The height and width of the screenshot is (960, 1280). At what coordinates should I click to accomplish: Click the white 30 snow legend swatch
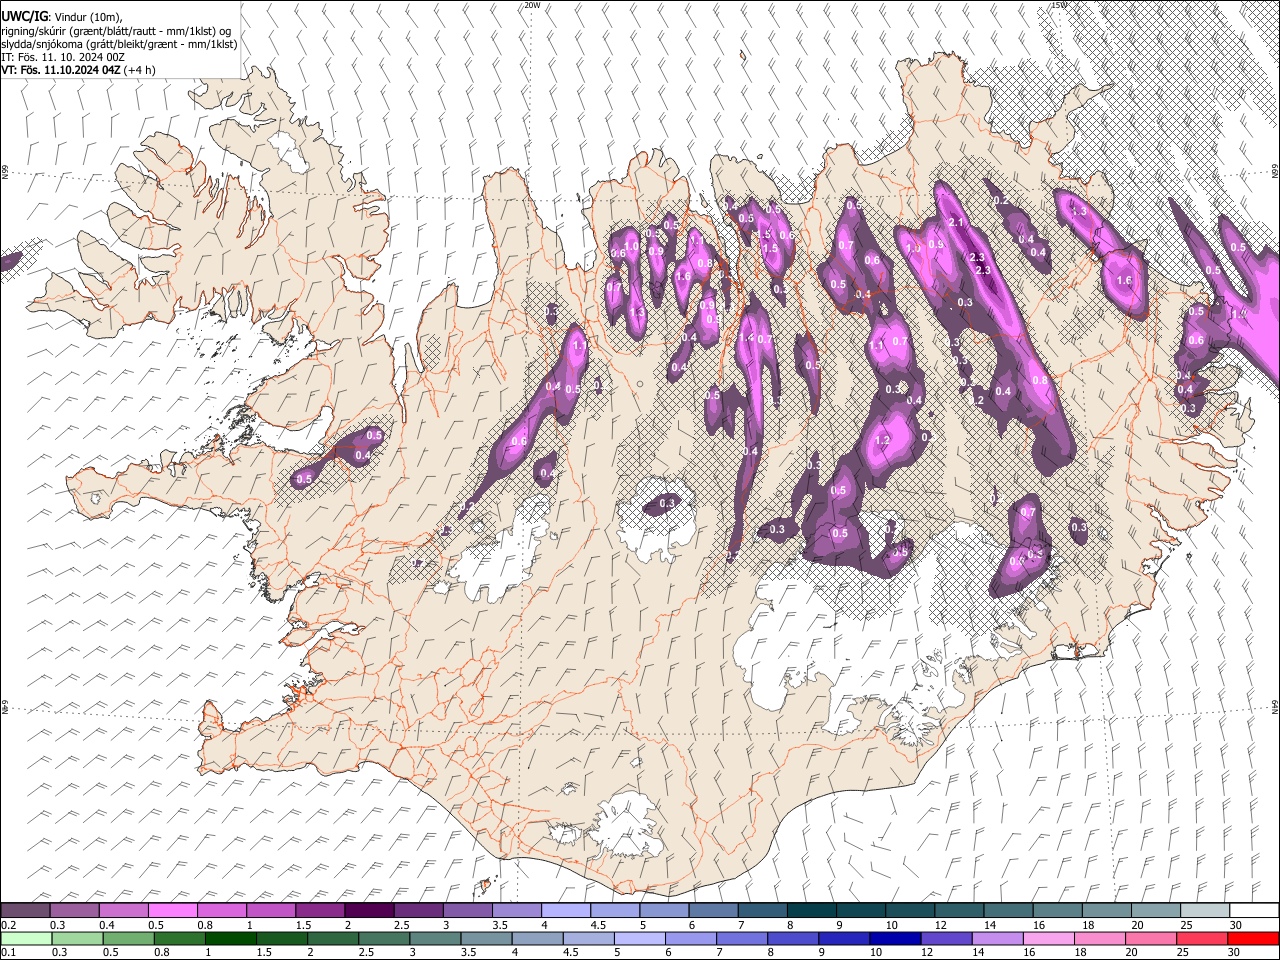click(1255, 910)
